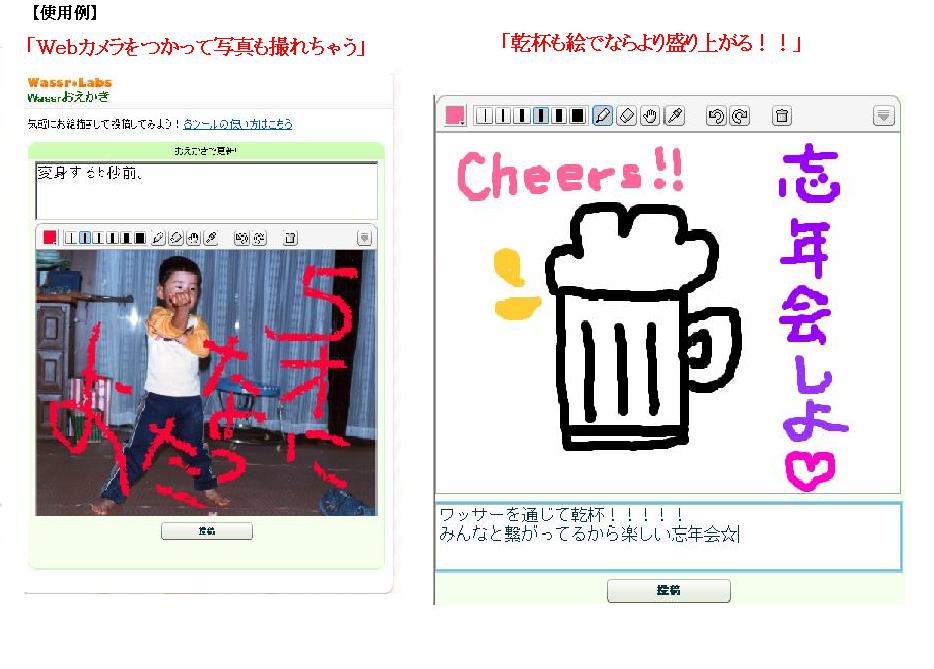The image size is (934, 669).
Task: Click redo in the beer drawing toolbar
Action: (x=740, y=116)
